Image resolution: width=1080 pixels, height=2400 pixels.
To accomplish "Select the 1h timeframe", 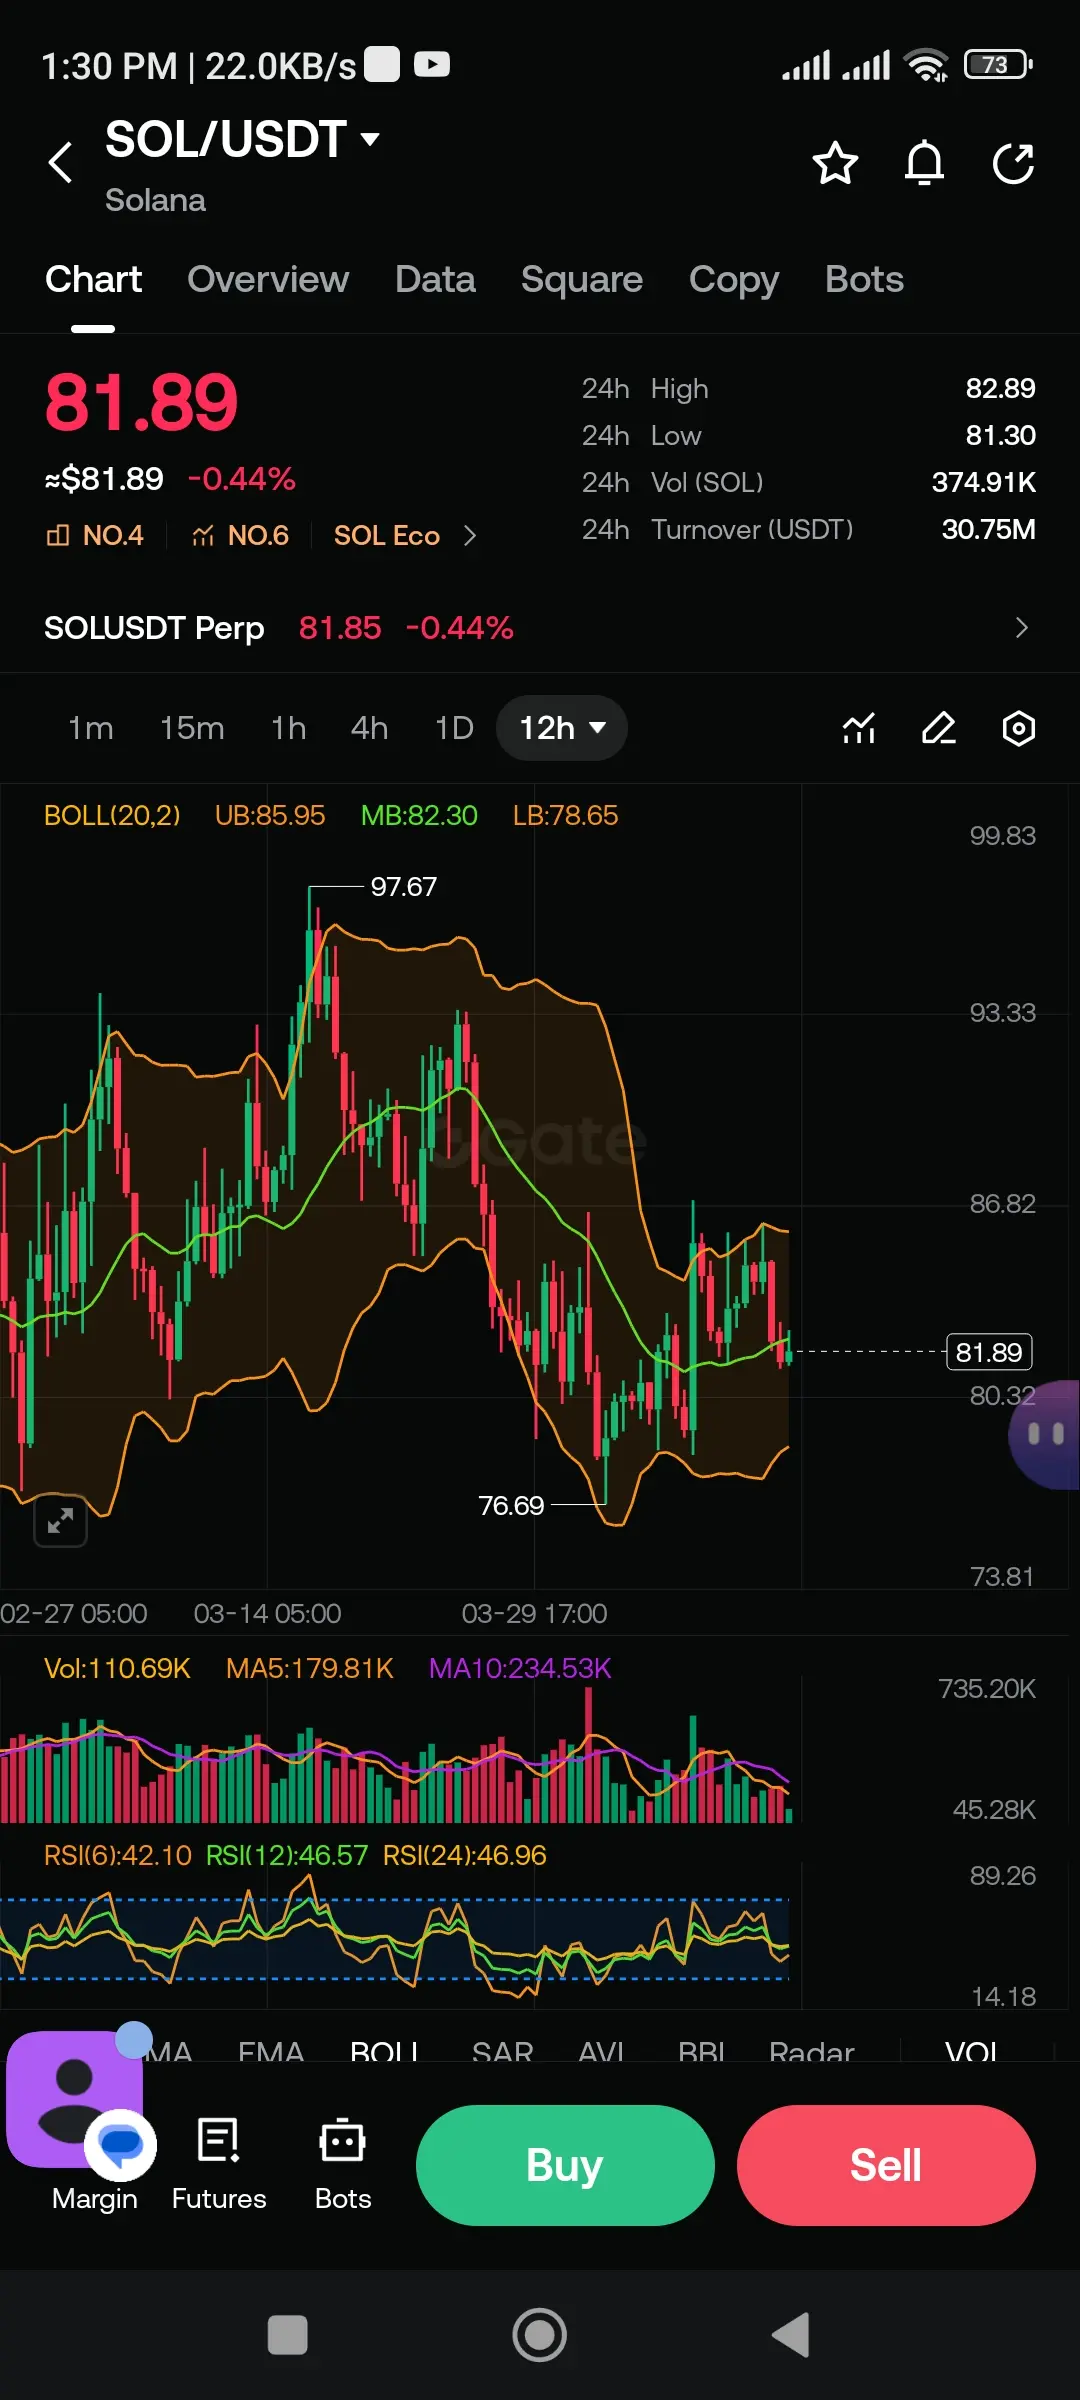I will [288, 728].
